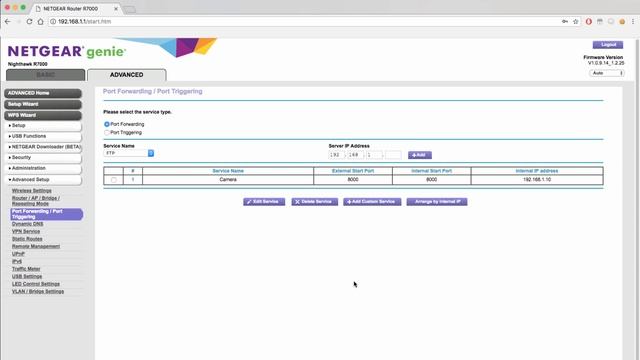Reload the router page
640x360 pixels.
coord(29,21)
